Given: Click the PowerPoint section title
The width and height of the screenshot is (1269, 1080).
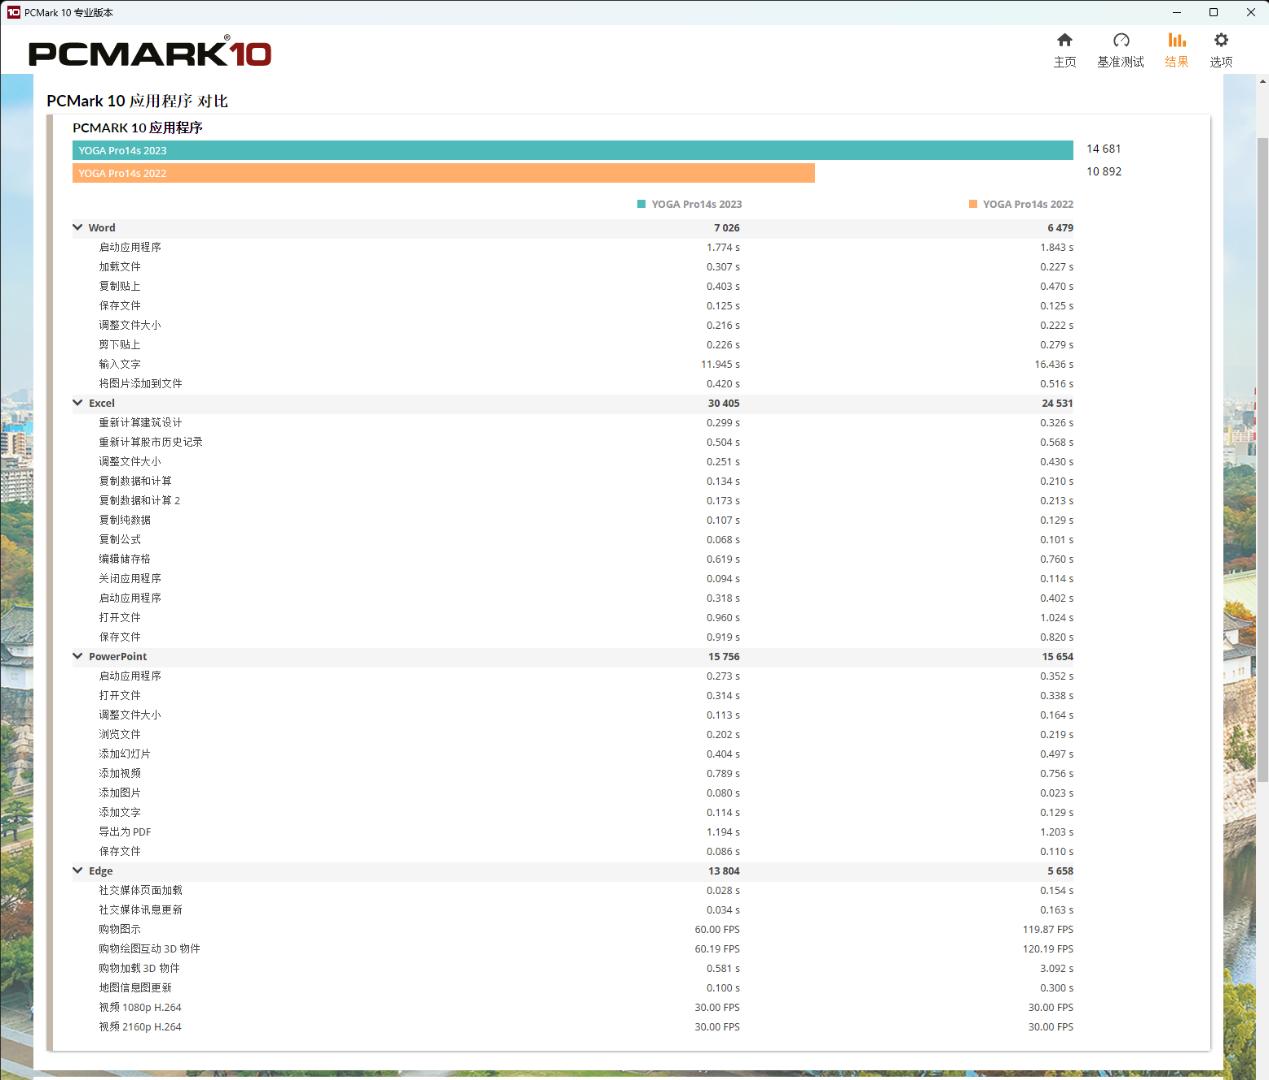Looking at the screenshot, I should click(118, 657).
